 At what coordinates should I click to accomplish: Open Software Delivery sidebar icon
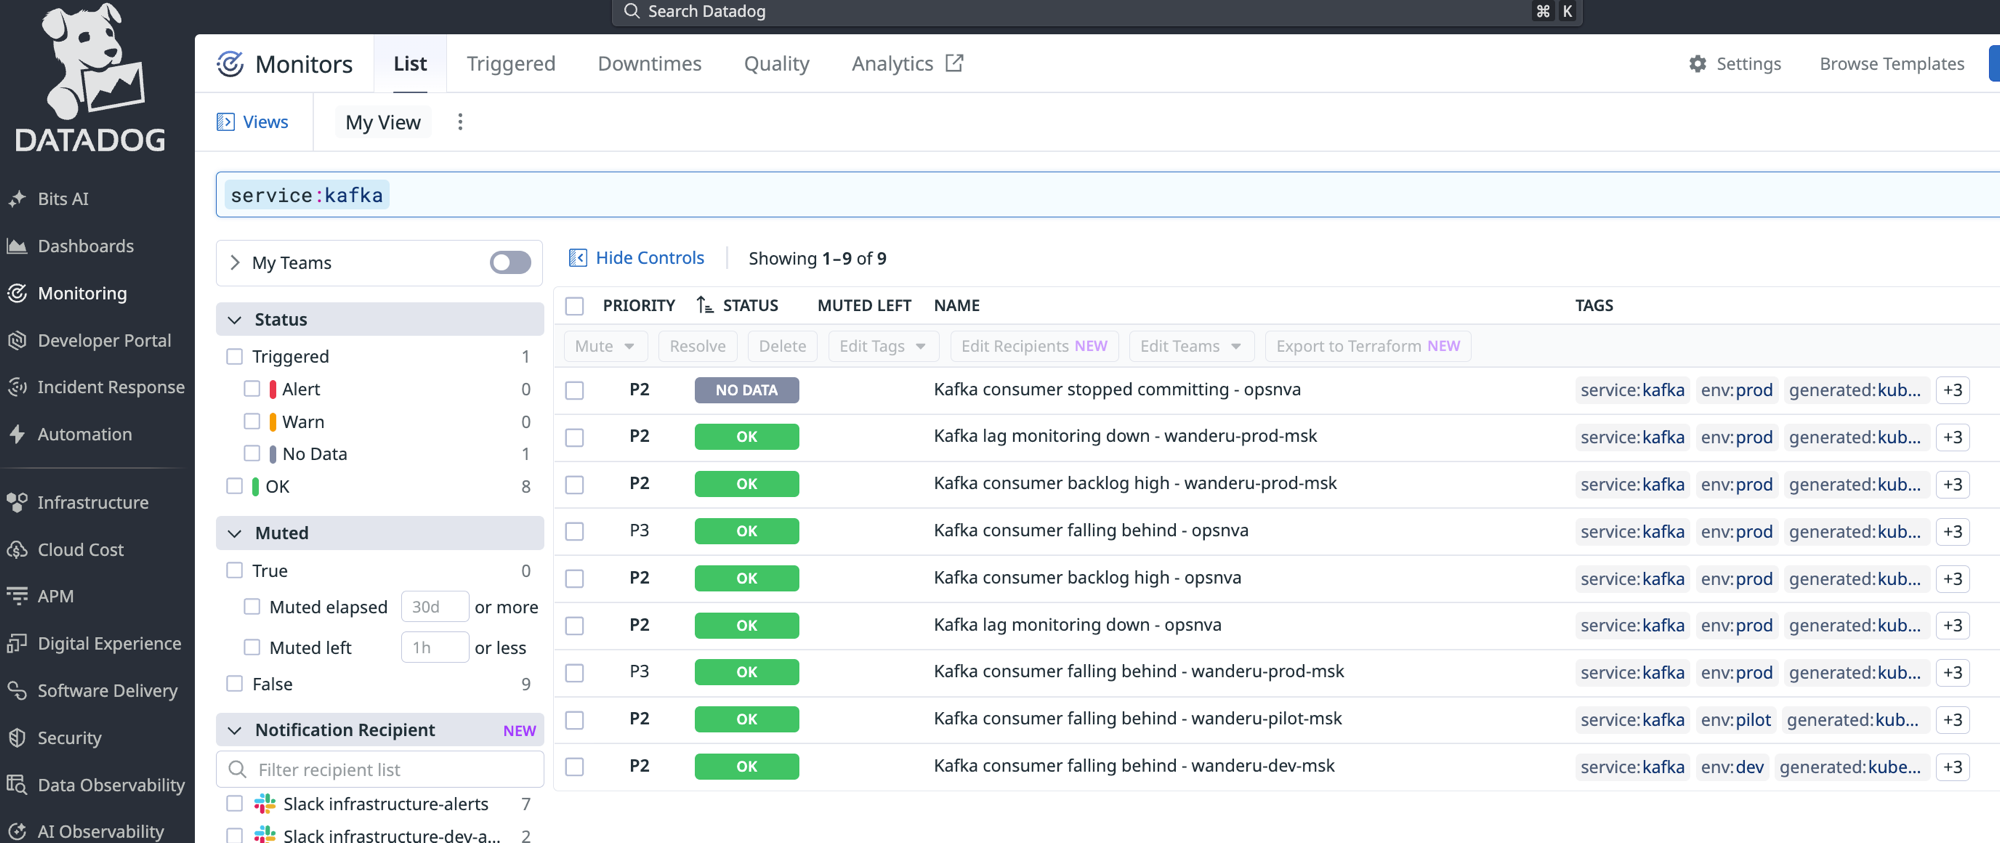point(17,690)
